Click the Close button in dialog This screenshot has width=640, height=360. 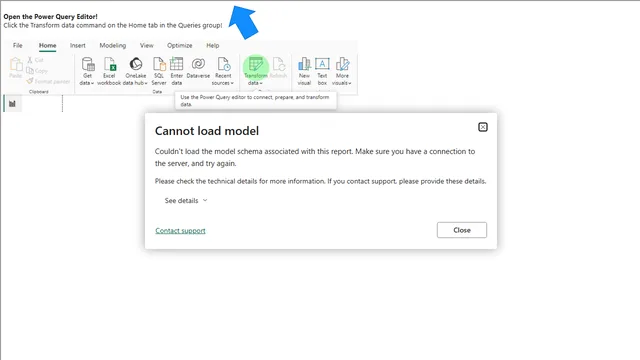pyautogui.click(x=462, y=230)
